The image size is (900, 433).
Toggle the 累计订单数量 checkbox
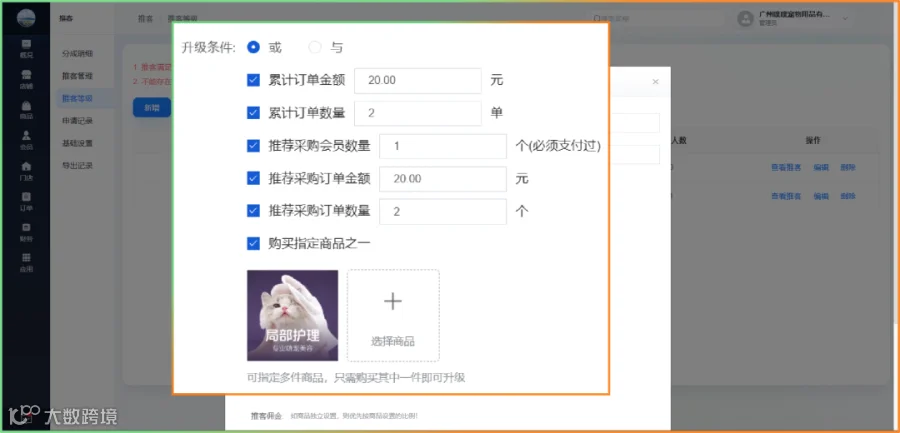[254, 113]
